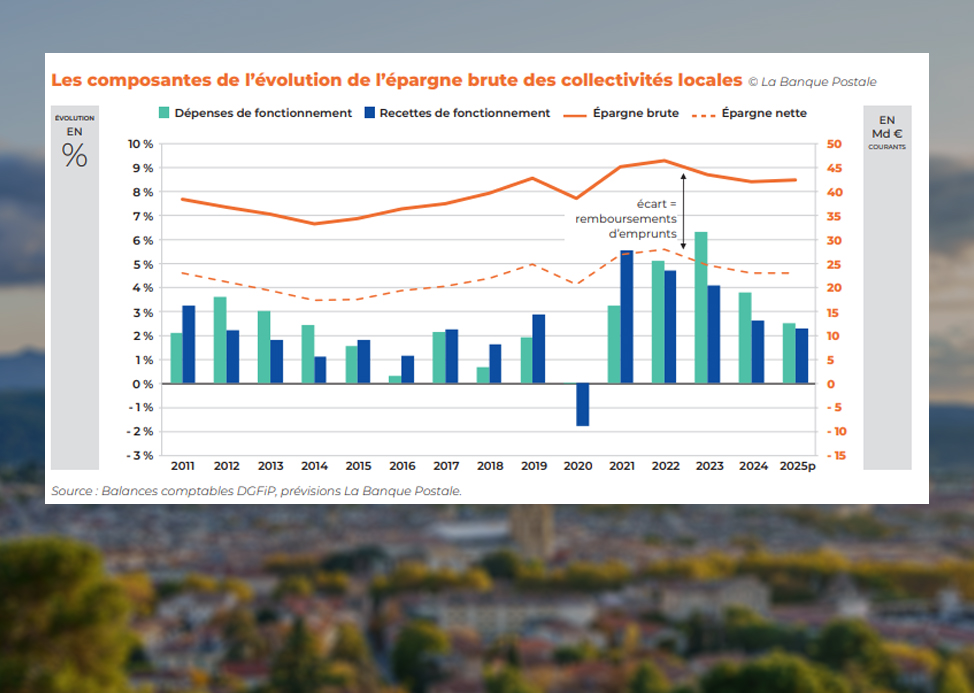Select the solid orange Épargne brute legend line
The width and height of the screenshot is (974, 693).
pyautogui.click(x=573, y=114)
